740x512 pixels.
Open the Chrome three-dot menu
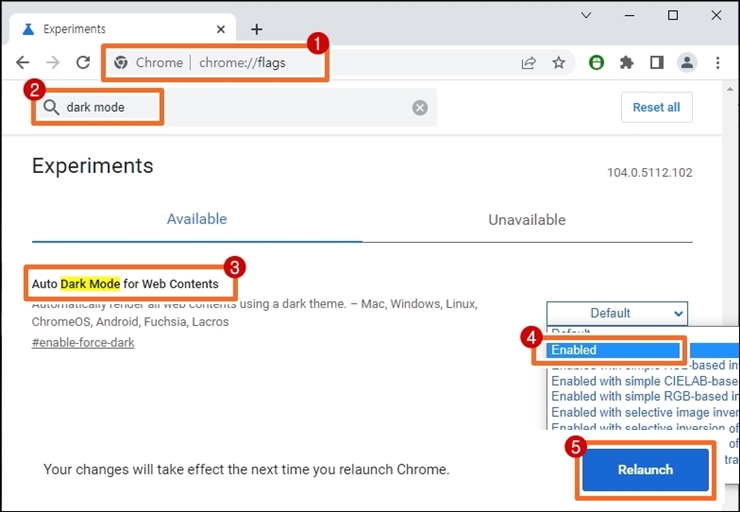[717, 62]
